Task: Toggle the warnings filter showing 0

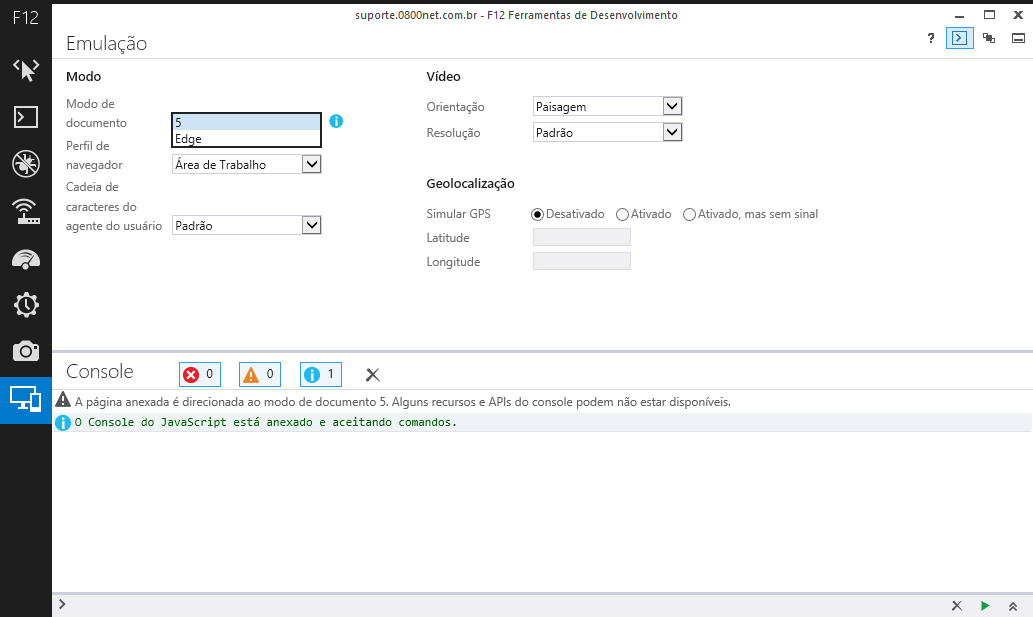Action: coord(260,375)
